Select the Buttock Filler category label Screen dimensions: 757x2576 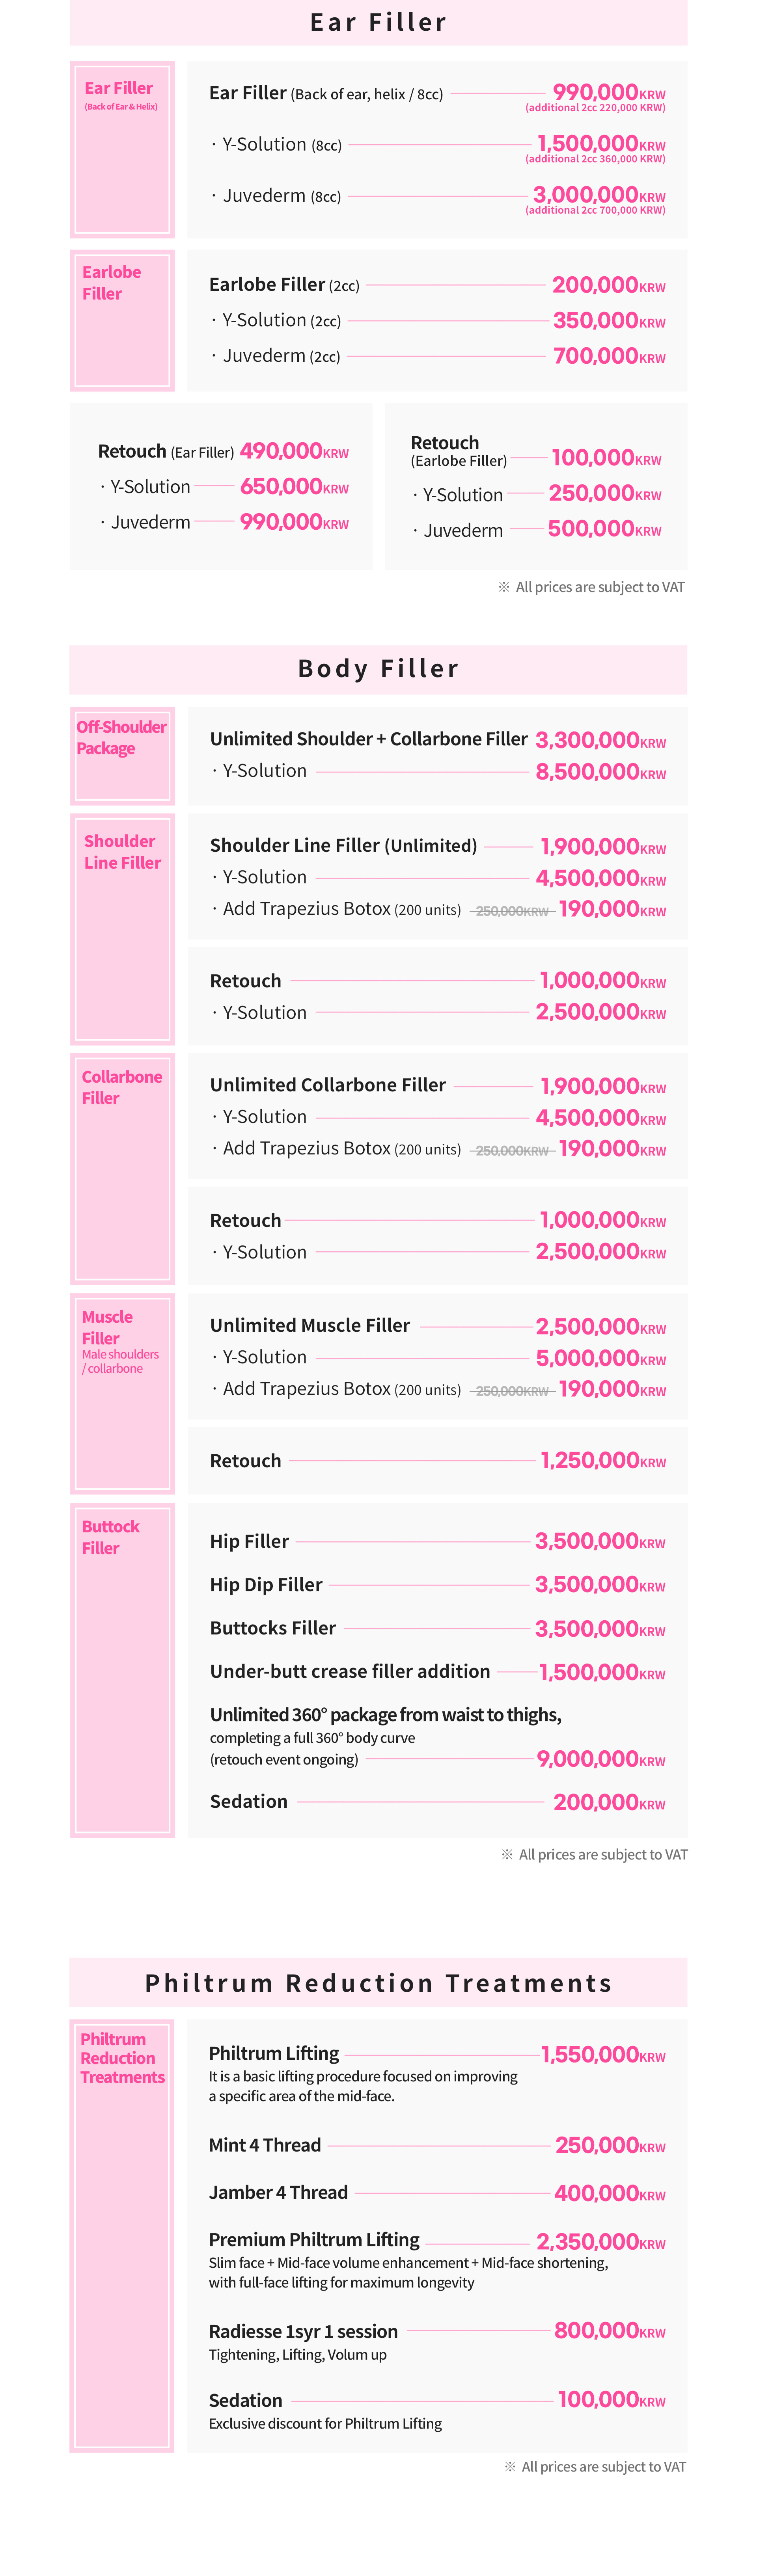110,1537
